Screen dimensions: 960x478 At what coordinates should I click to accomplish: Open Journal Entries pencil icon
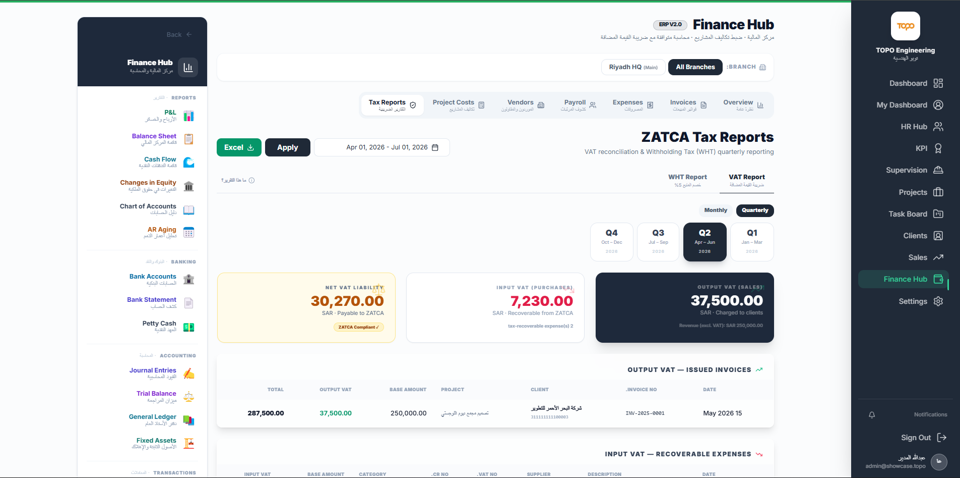(x=189, y=373)
